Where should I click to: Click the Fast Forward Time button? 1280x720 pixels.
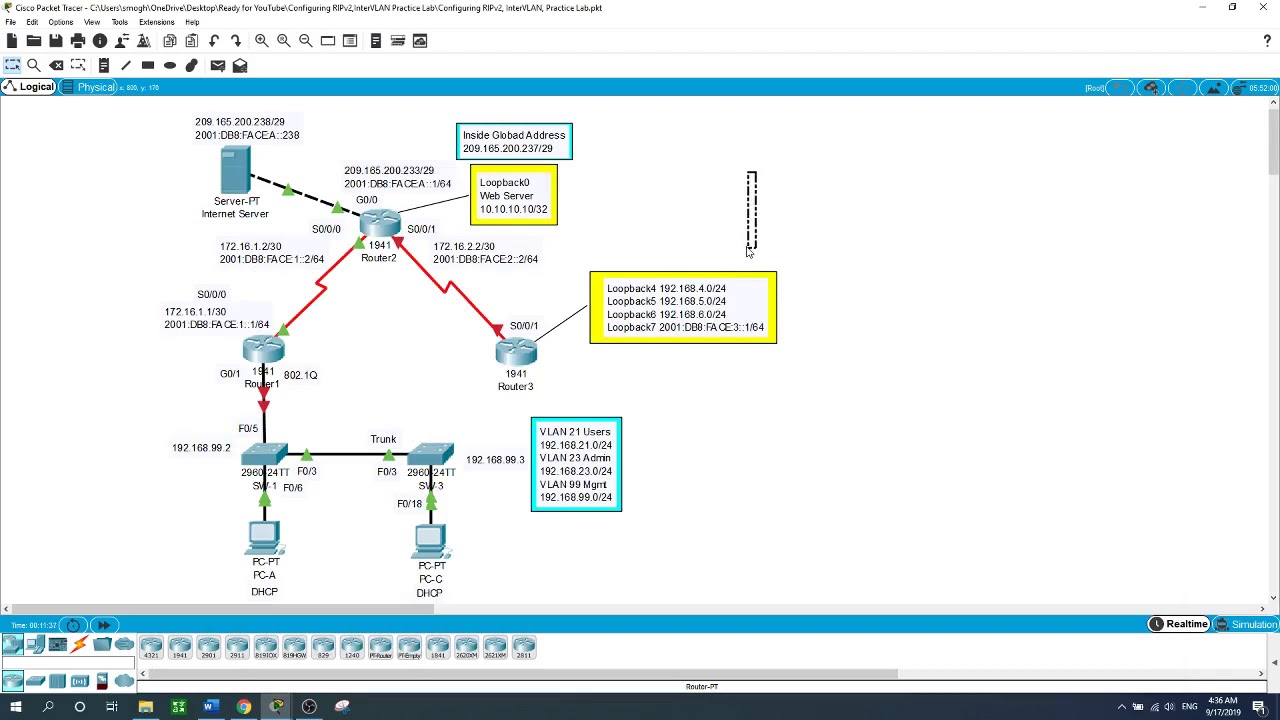coord(103,625)
